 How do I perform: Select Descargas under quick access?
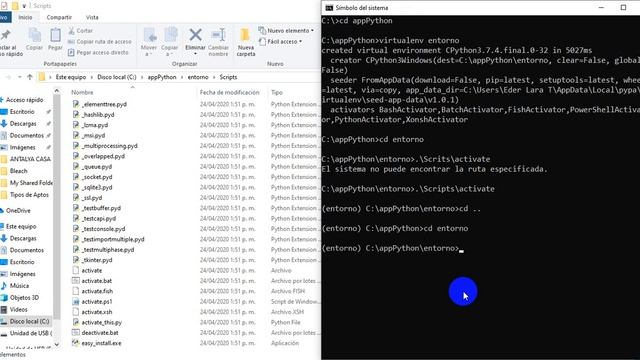[x=23, y=123]
